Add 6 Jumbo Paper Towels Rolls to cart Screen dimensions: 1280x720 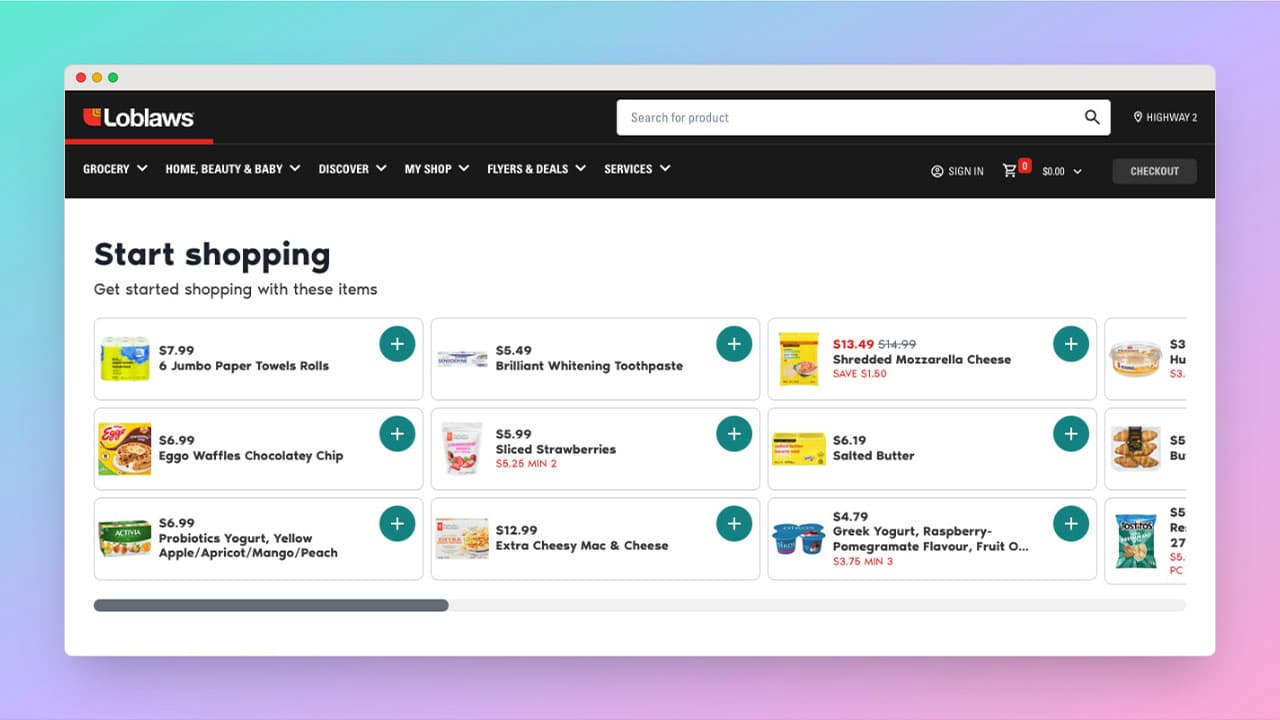[x=397, y=344]
